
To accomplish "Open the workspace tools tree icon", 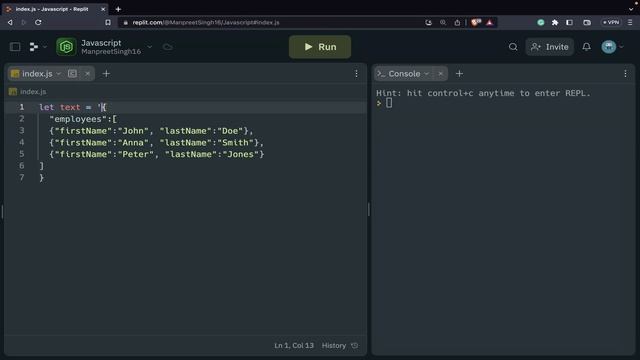I will point(34,47).
